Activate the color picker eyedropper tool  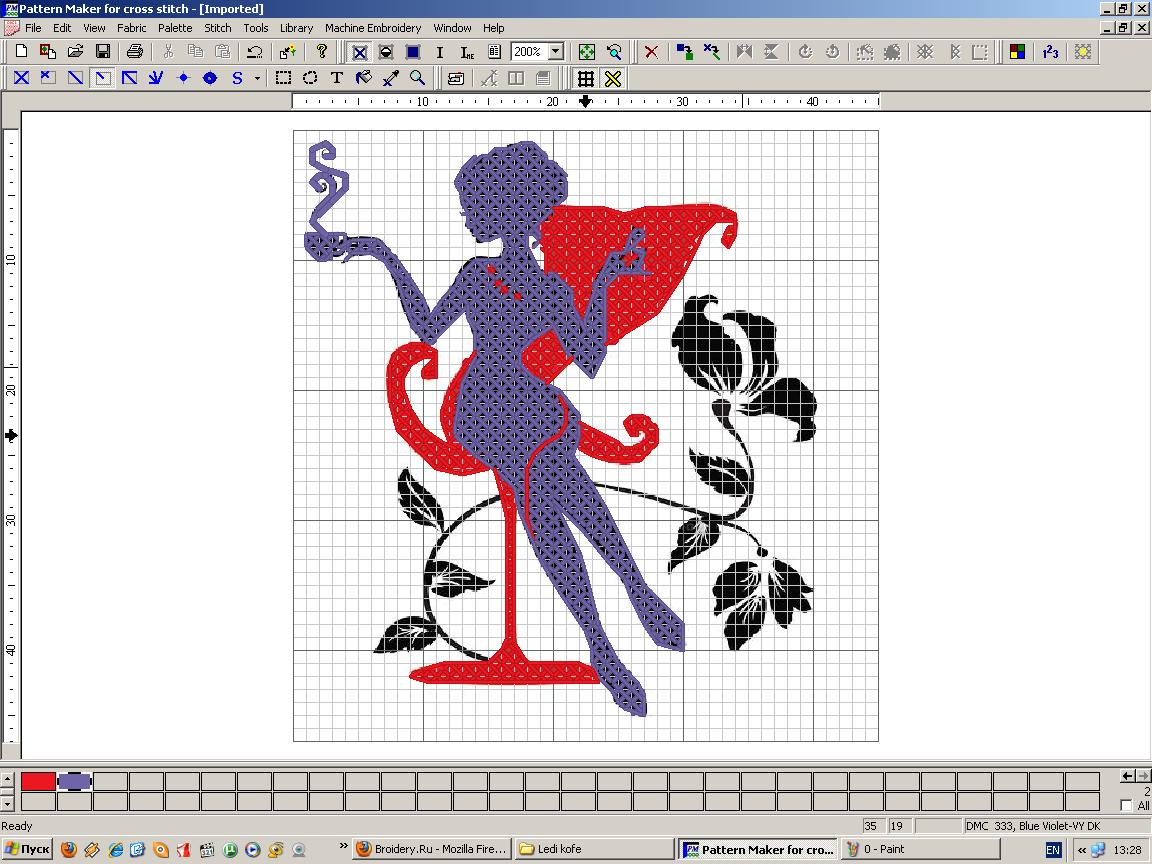pos(391,78)
